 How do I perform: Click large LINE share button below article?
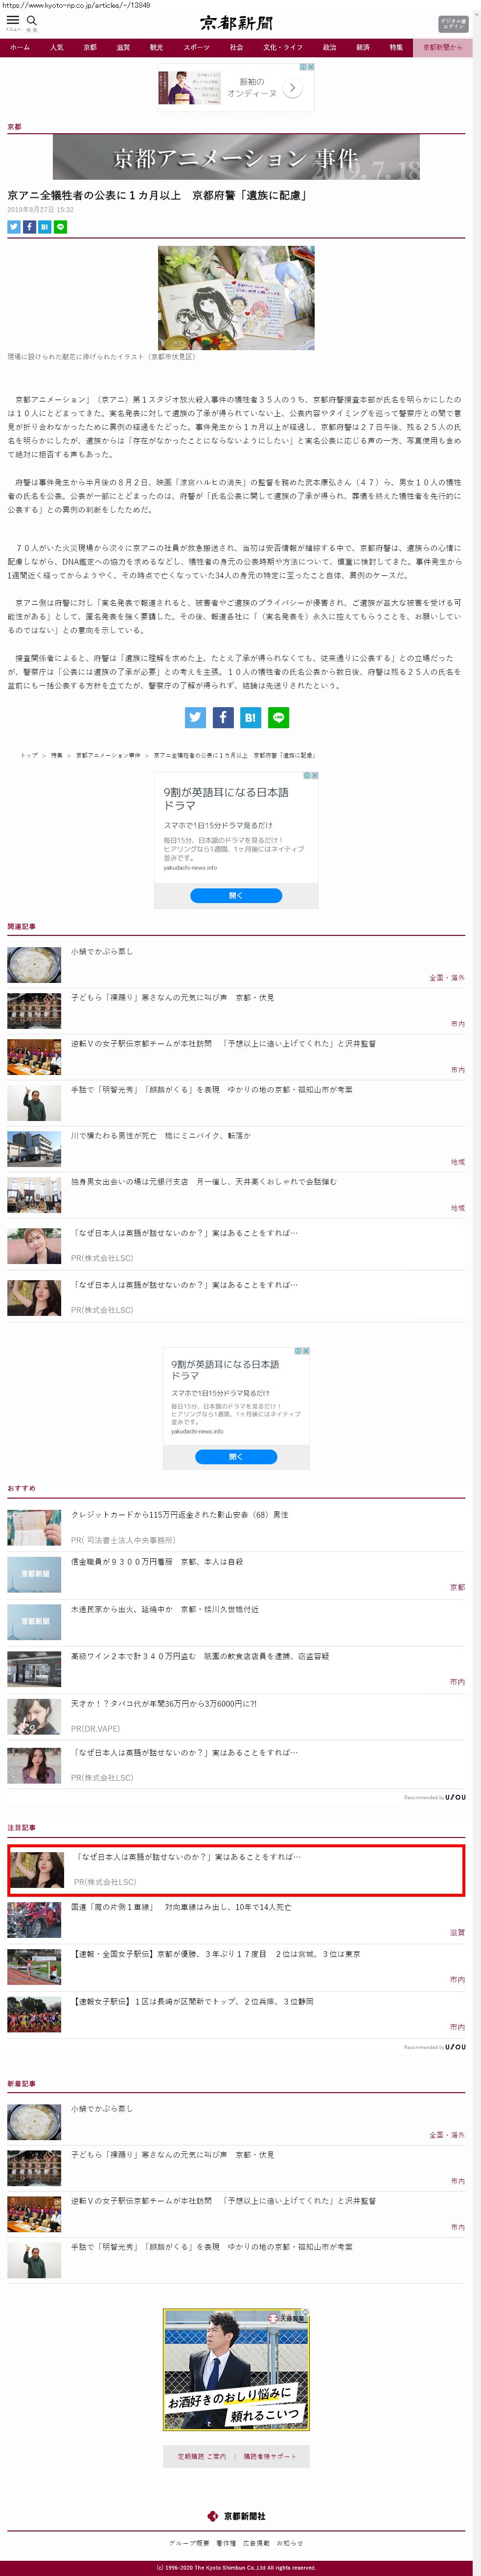(278, 717)
